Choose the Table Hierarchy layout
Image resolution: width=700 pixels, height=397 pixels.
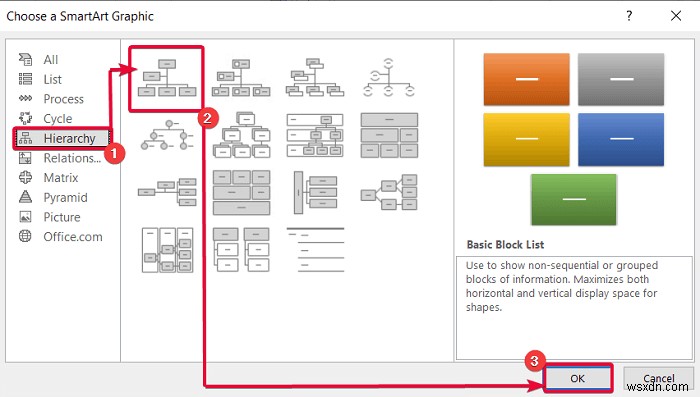click(x=389, y=135)
